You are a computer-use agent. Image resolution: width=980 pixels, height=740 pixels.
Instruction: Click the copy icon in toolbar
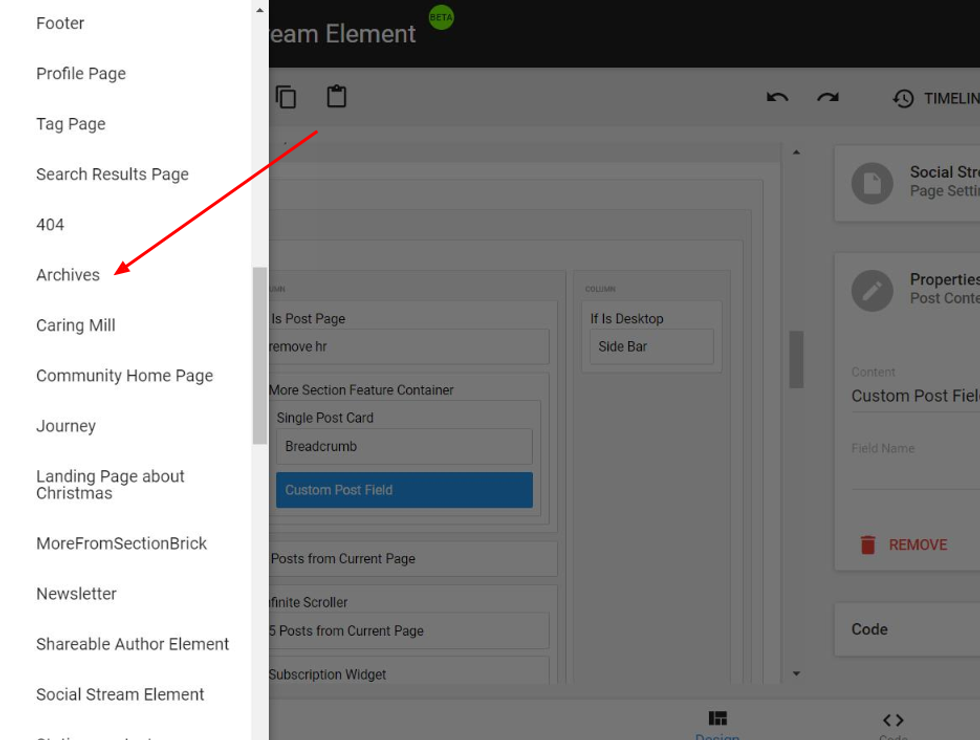coord(286,97)
